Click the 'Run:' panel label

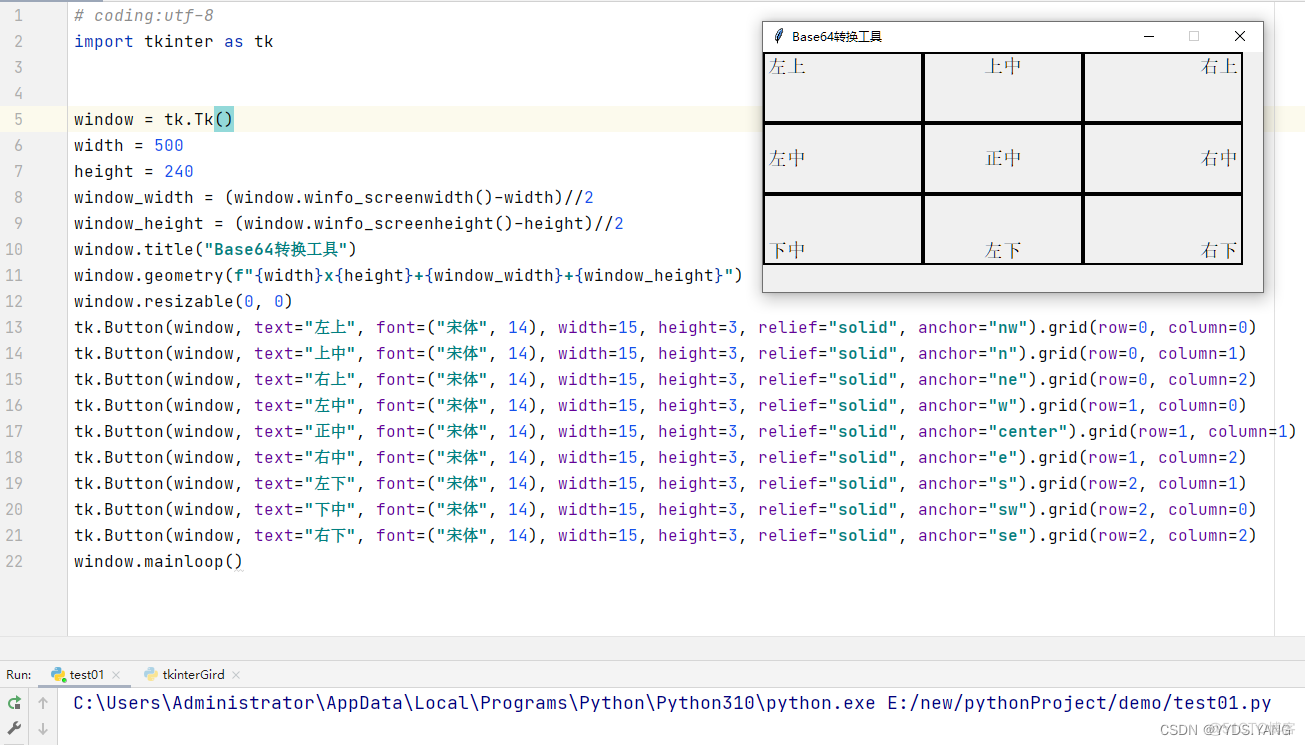(19, 675)
